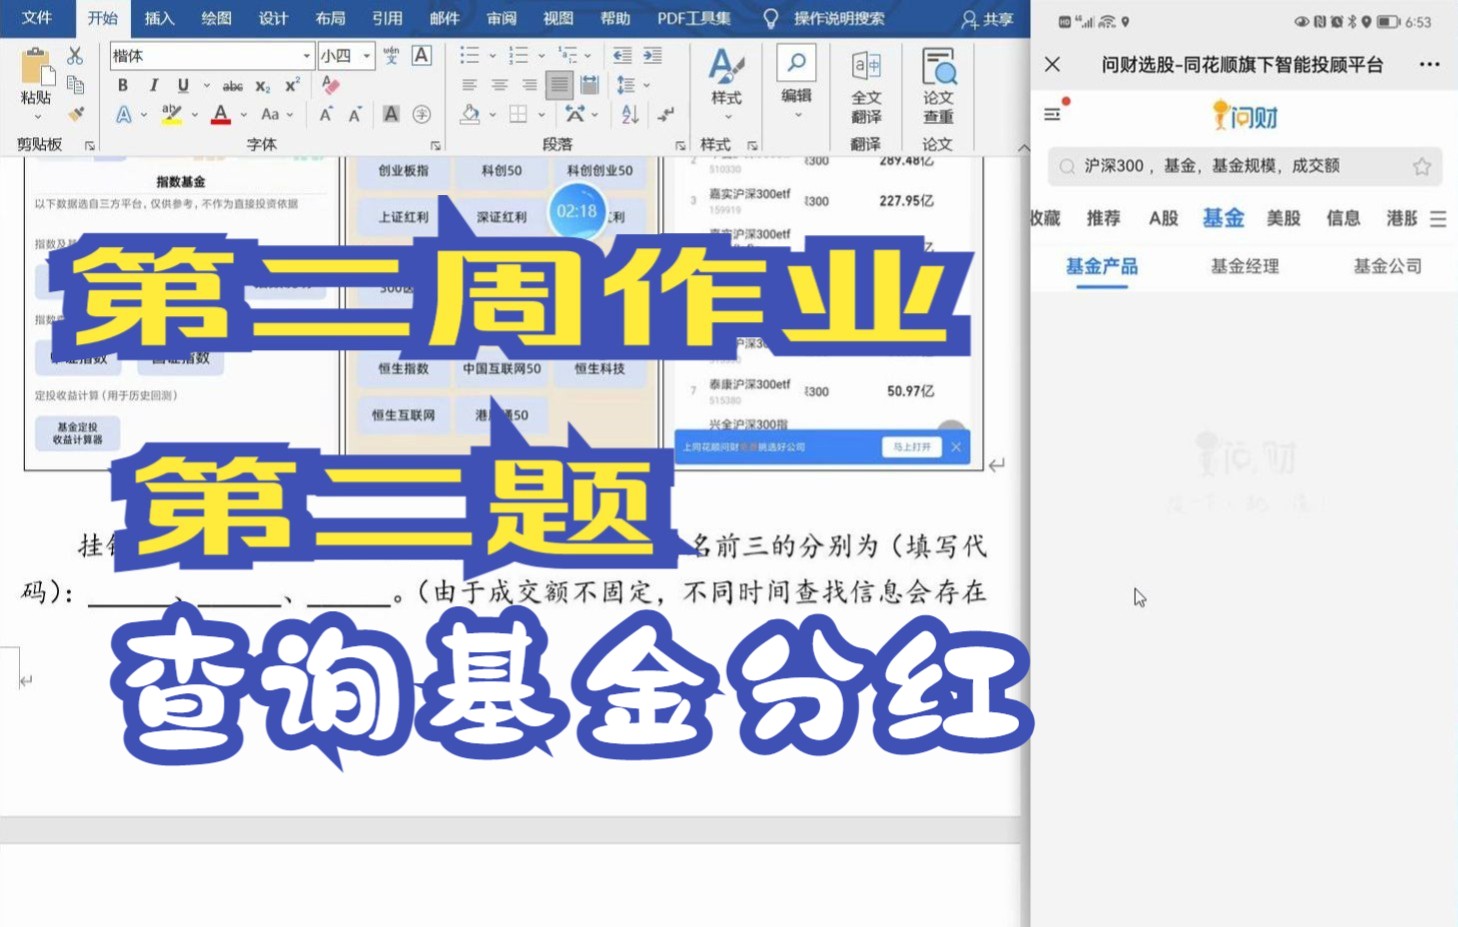Click the 论文查重 button

tap(938, 87)
